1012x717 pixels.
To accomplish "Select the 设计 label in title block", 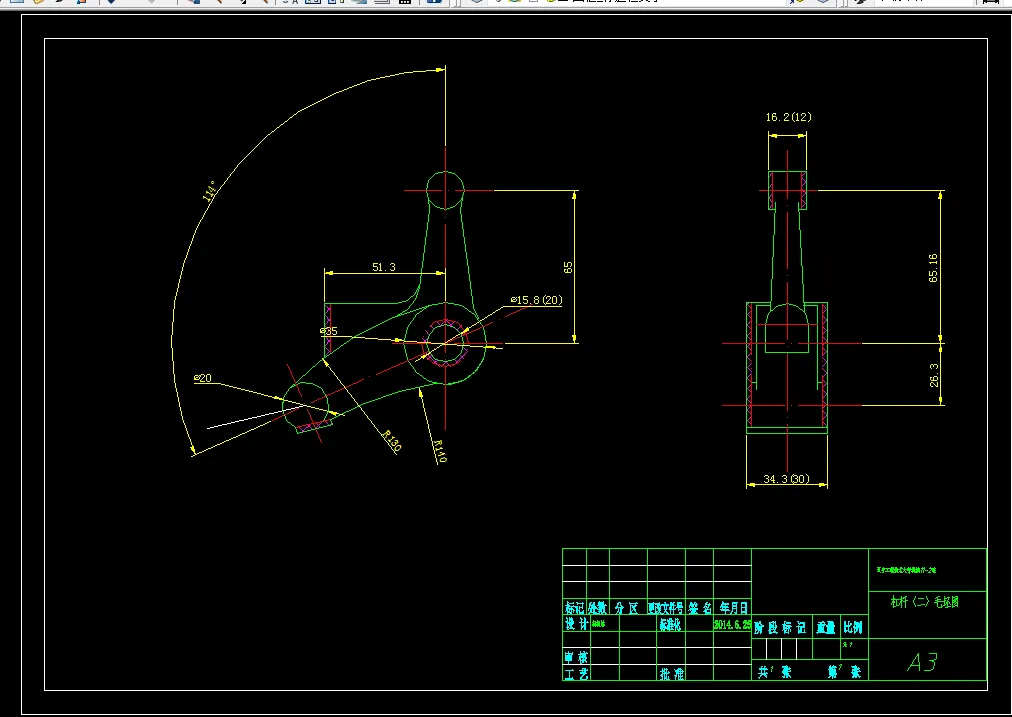I will [x=577, y=624].
